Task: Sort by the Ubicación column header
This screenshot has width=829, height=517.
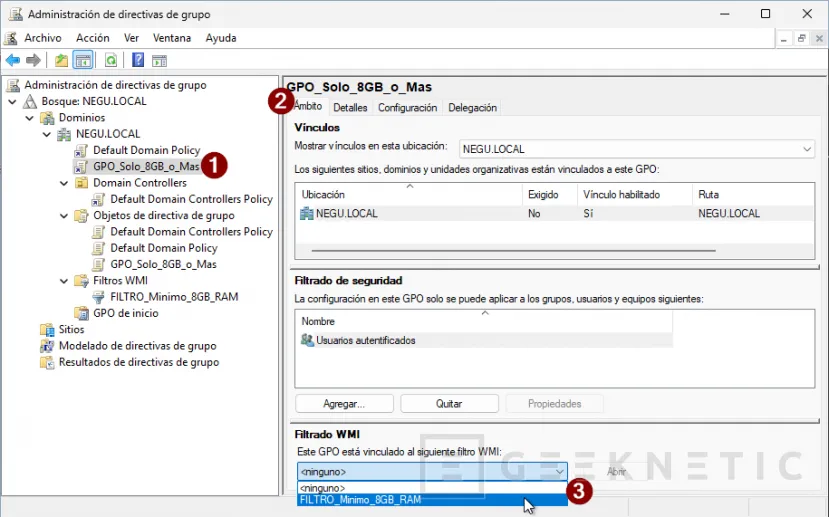Action: click(x=409, y=194)
